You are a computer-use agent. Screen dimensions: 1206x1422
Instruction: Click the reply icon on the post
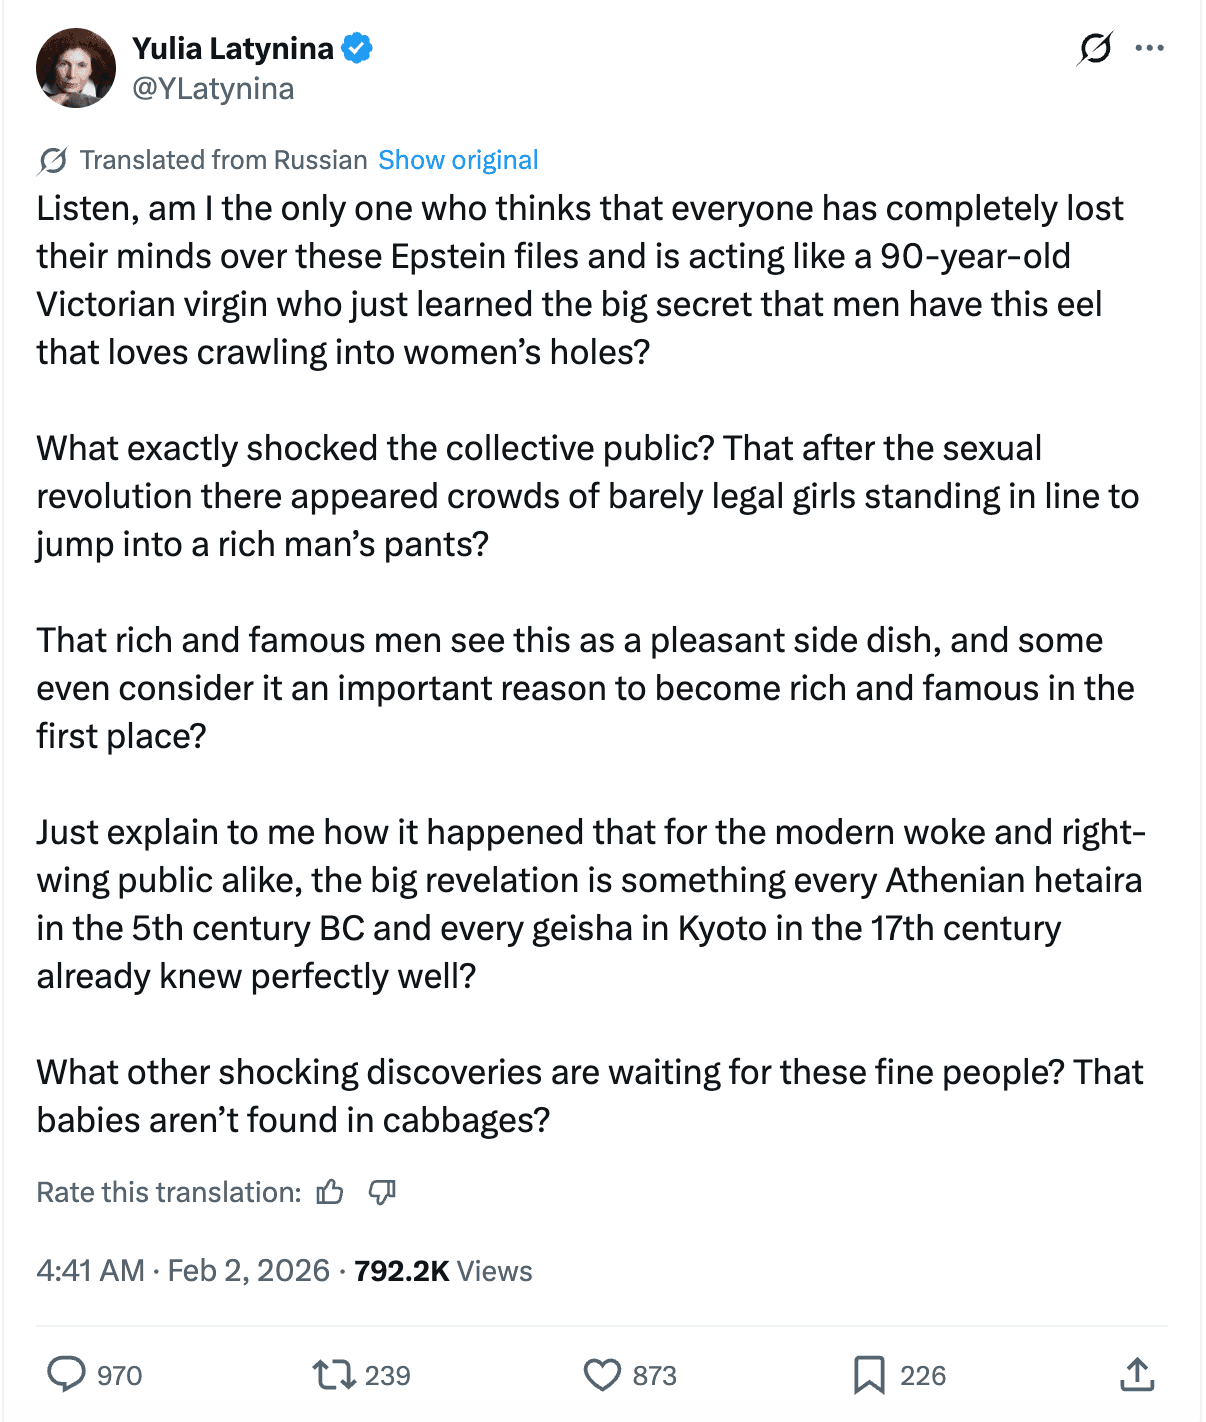click(x=68, y=1375)
